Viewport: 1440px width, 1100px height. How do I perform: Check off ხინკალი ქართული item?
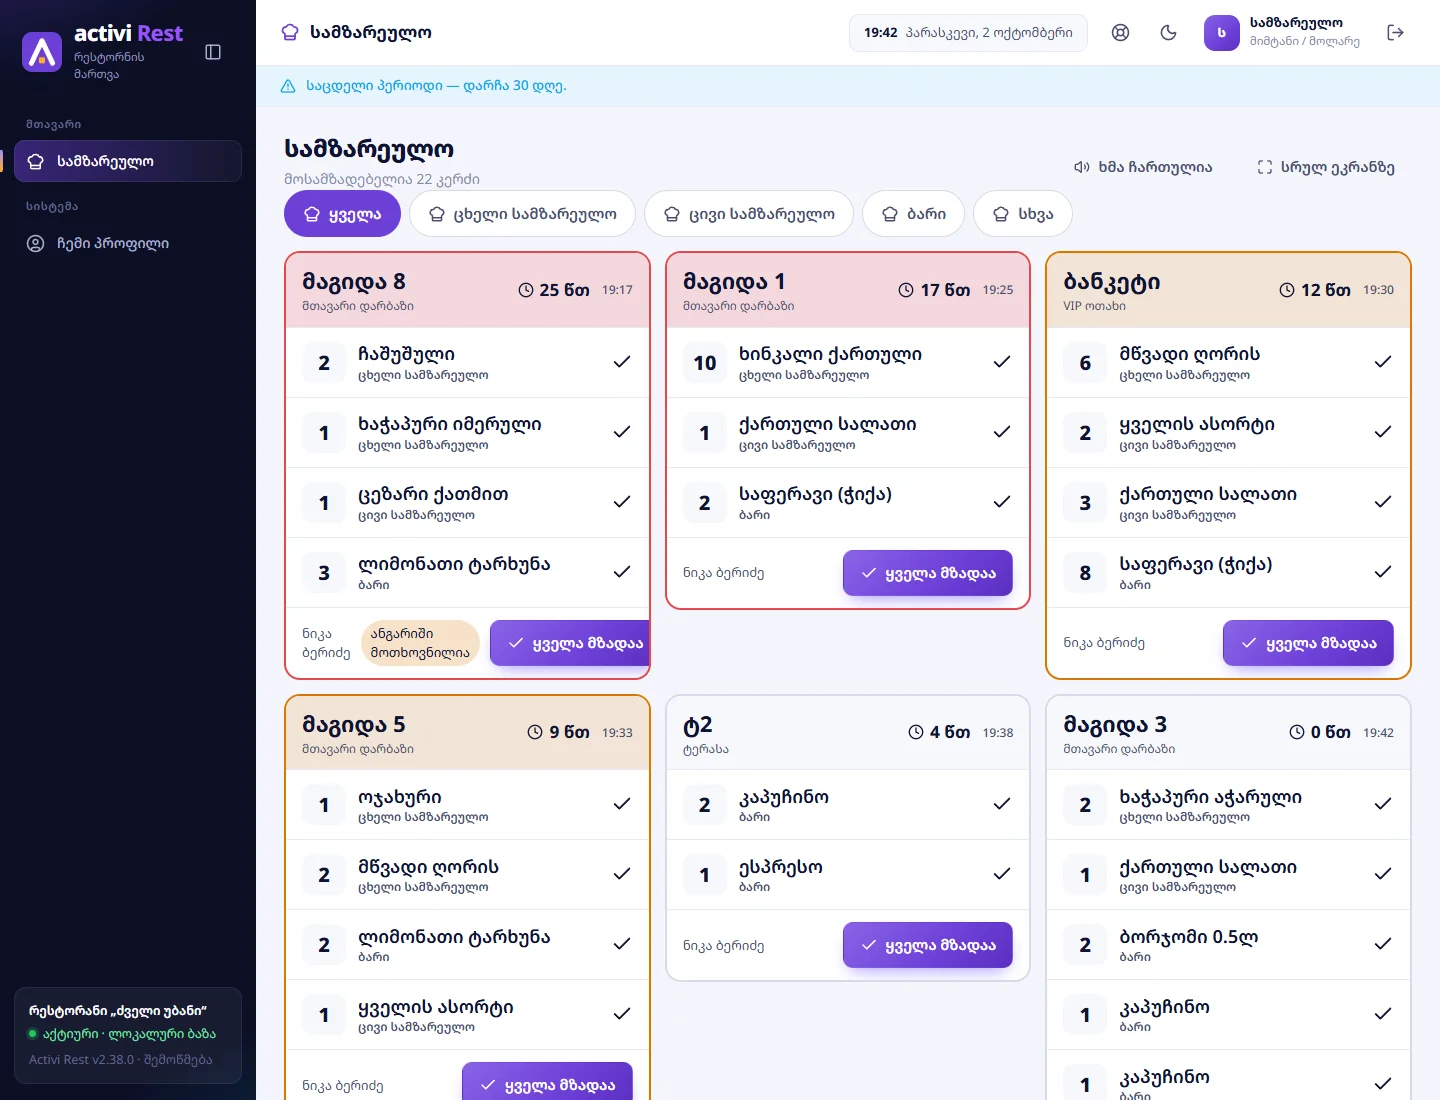point(1002,362)
